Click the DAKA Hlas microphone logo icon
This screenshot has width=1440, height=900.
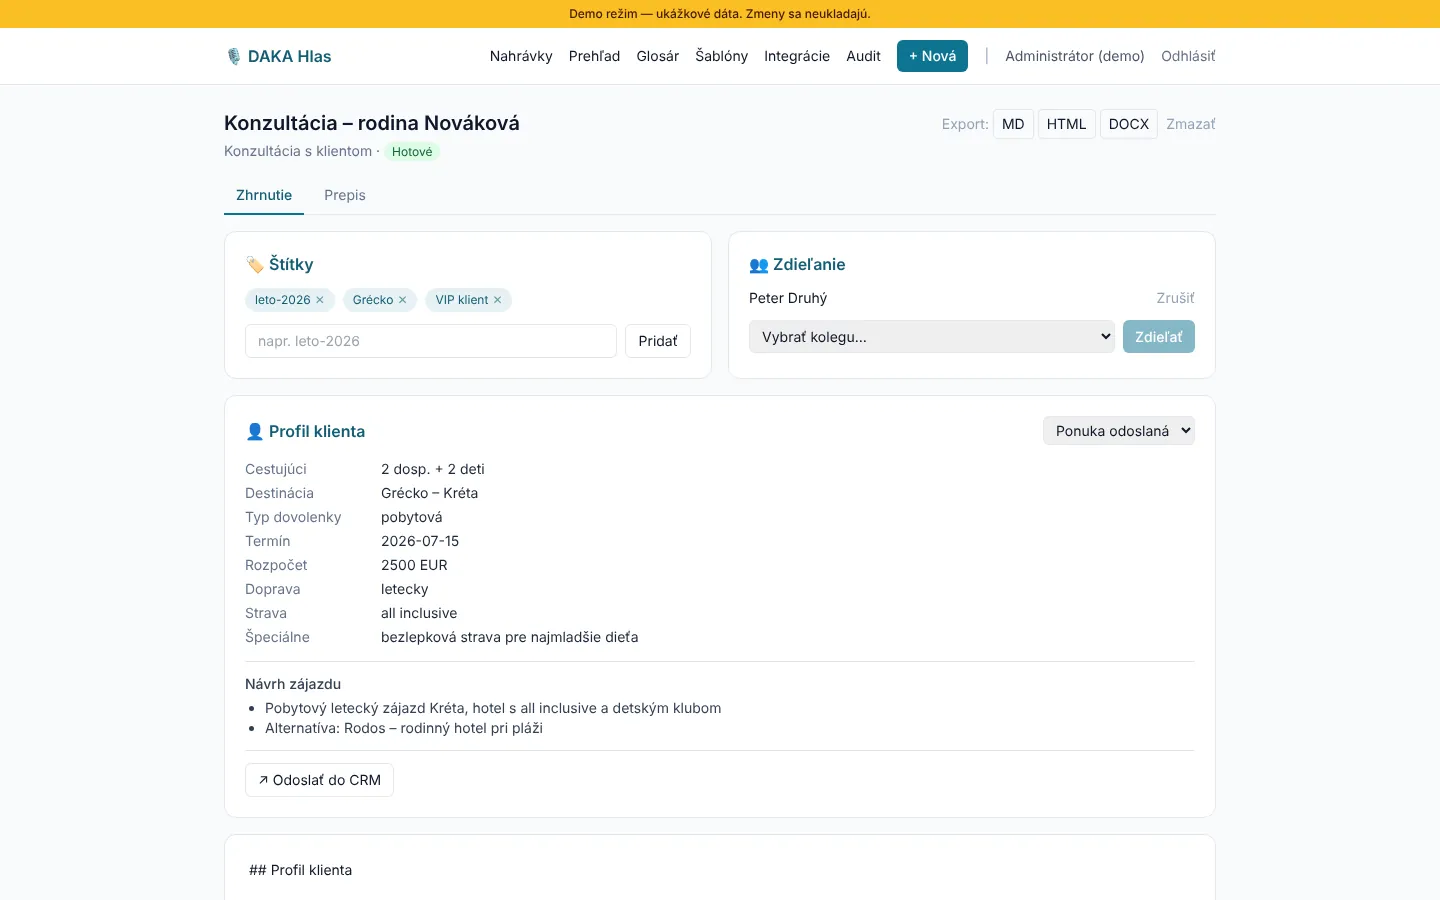(233, 56)
